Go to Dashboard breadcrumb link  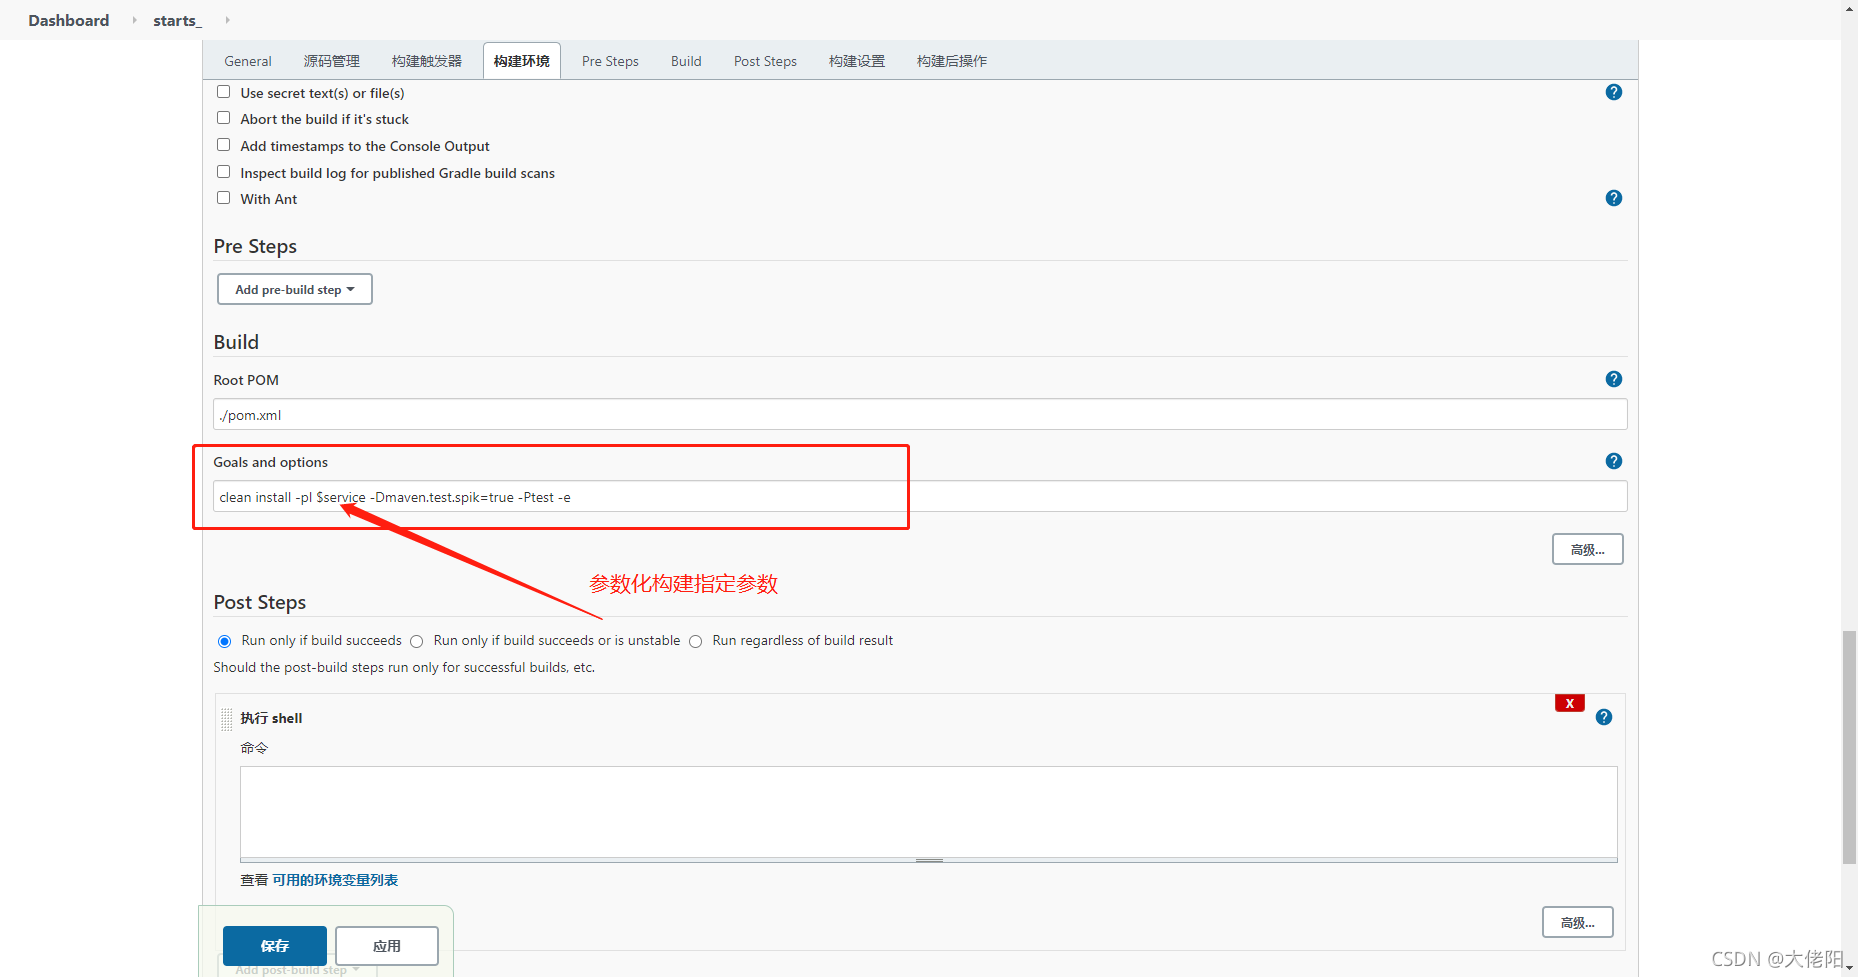[x=69, y=20]
